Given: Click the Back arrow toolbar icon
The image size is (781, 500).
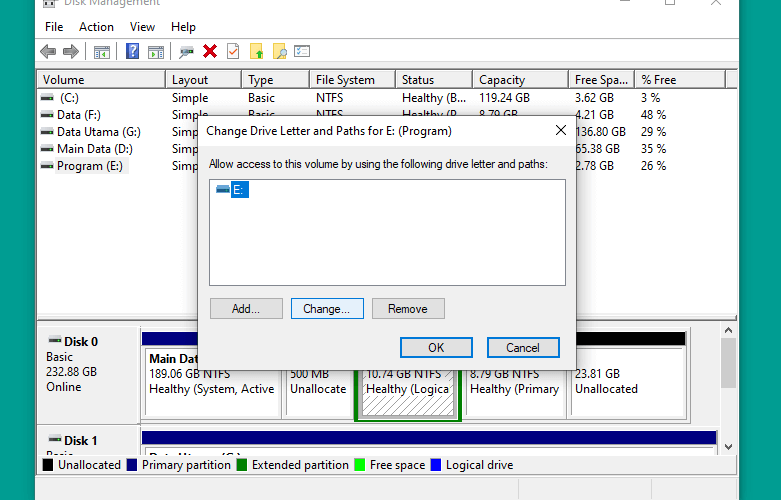Looking at the screenshot, I should (x=48, y=51).
